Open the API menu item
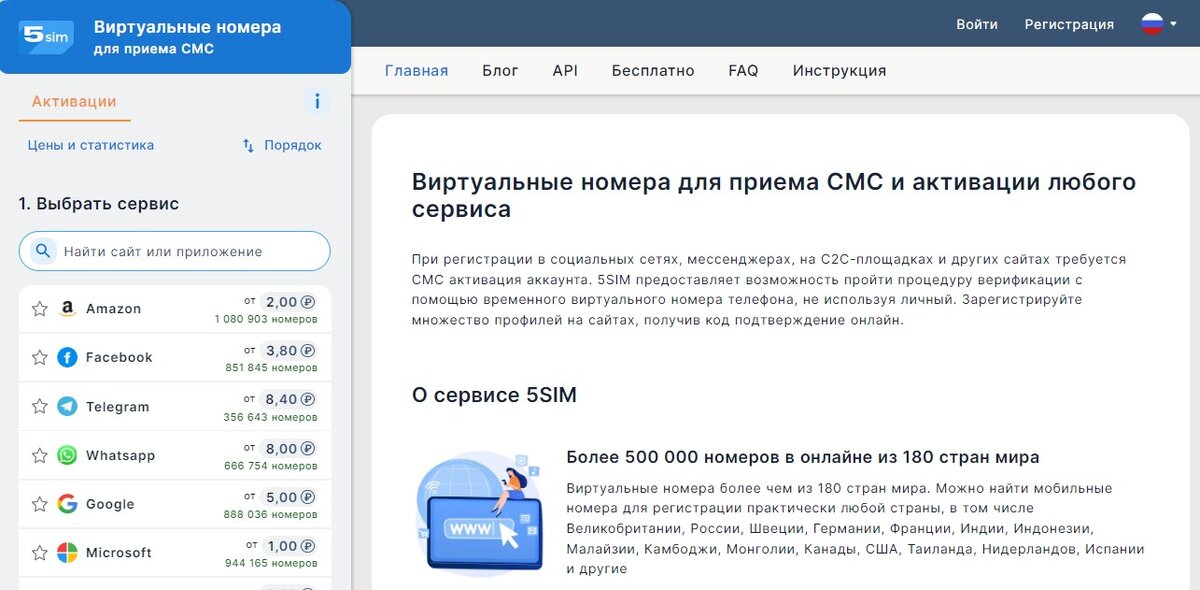 click(x=565, y=71)
